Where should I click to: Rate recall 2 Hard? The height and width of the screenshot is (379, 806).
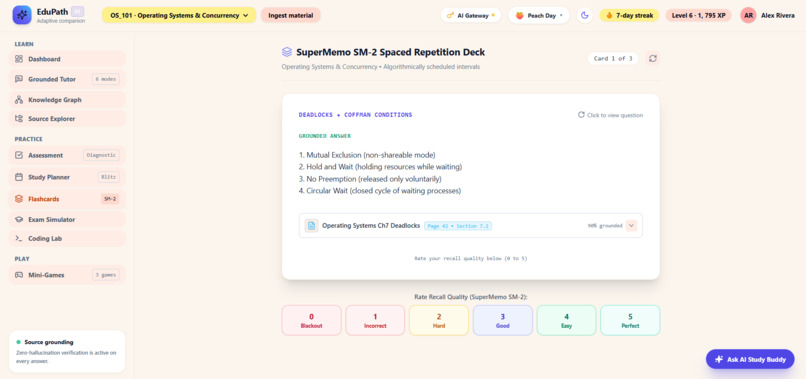439,320
